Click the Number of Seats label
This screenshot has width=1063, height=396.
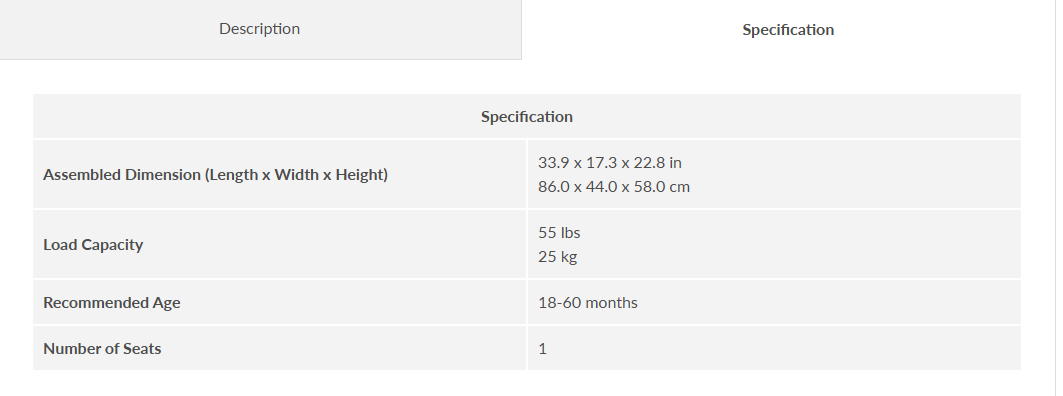tap(102, 349)
